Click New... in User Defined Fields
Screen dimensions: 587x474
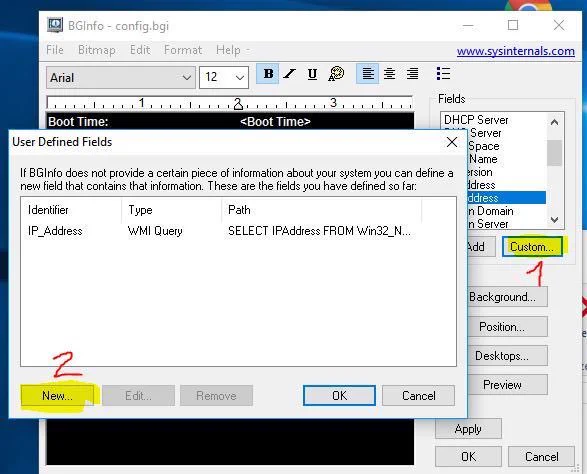click(57, 396)
